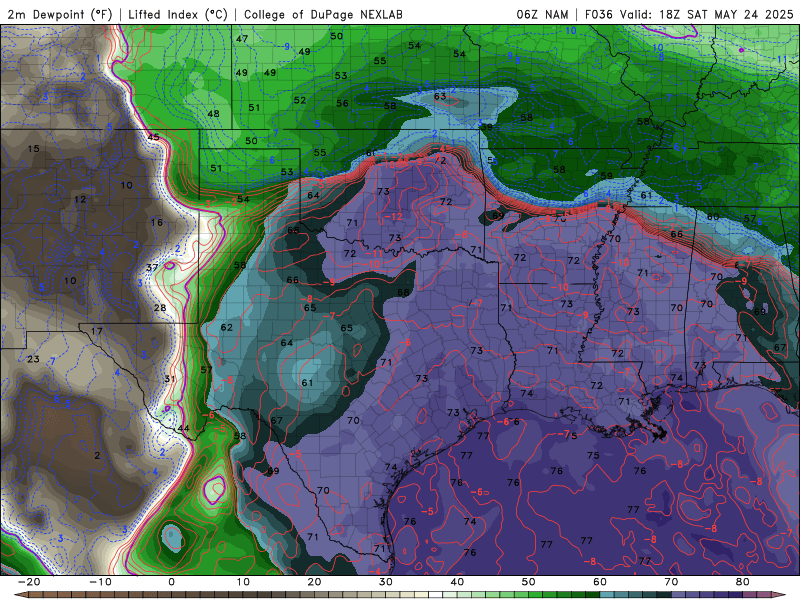Click the 'Lifted Index (°C)' title label
The width and height of the screenshot is (800, 600).
pos(178,14)
